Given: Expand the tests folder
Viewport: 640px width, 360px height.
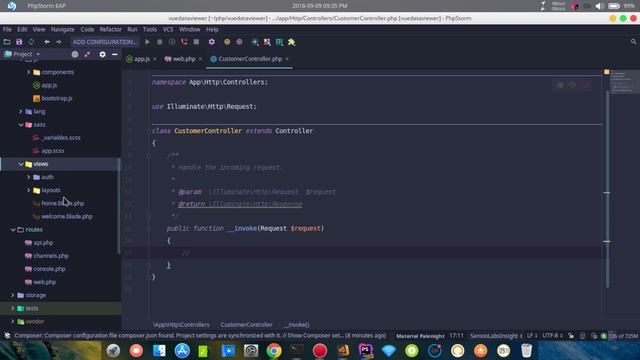Looking at the screenshot, I should pyautogui.click(x=13, y=308).
